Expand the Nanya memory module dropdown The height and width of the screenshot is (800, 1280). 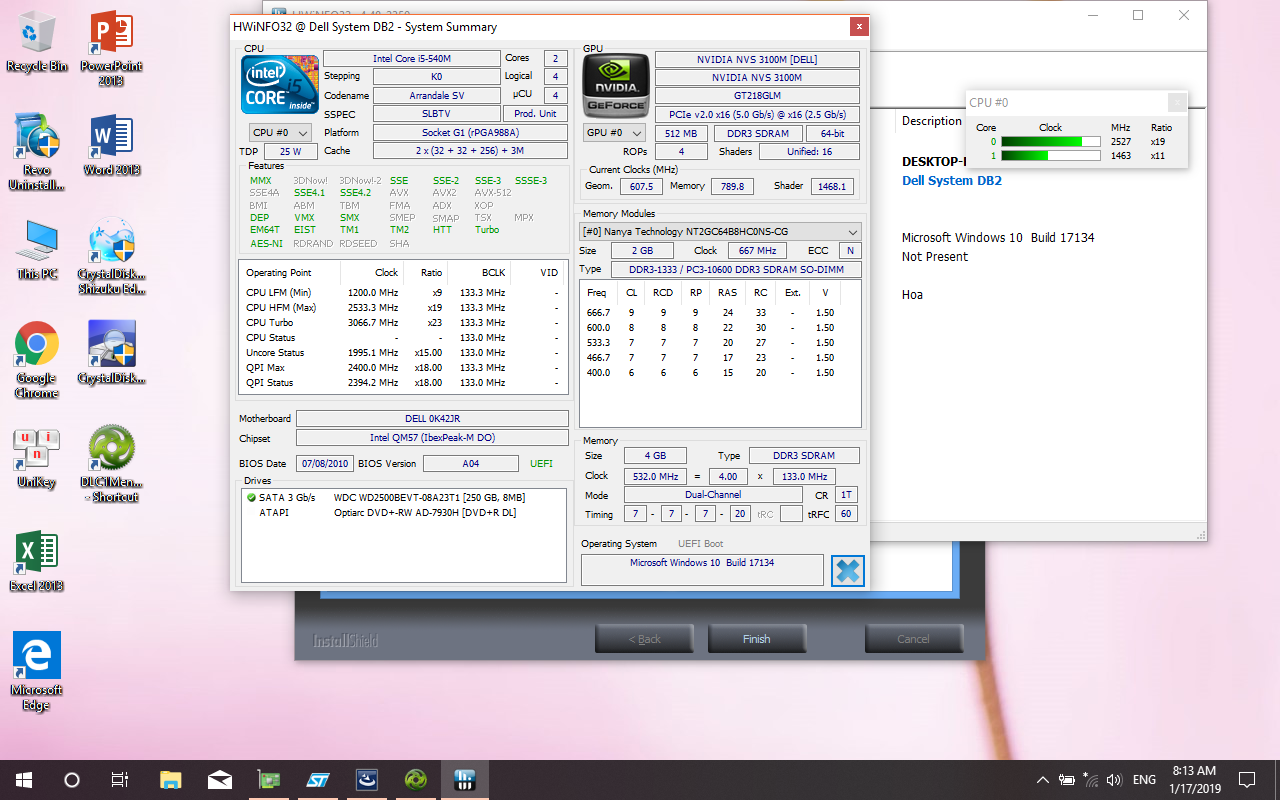[x=720, y=231]
